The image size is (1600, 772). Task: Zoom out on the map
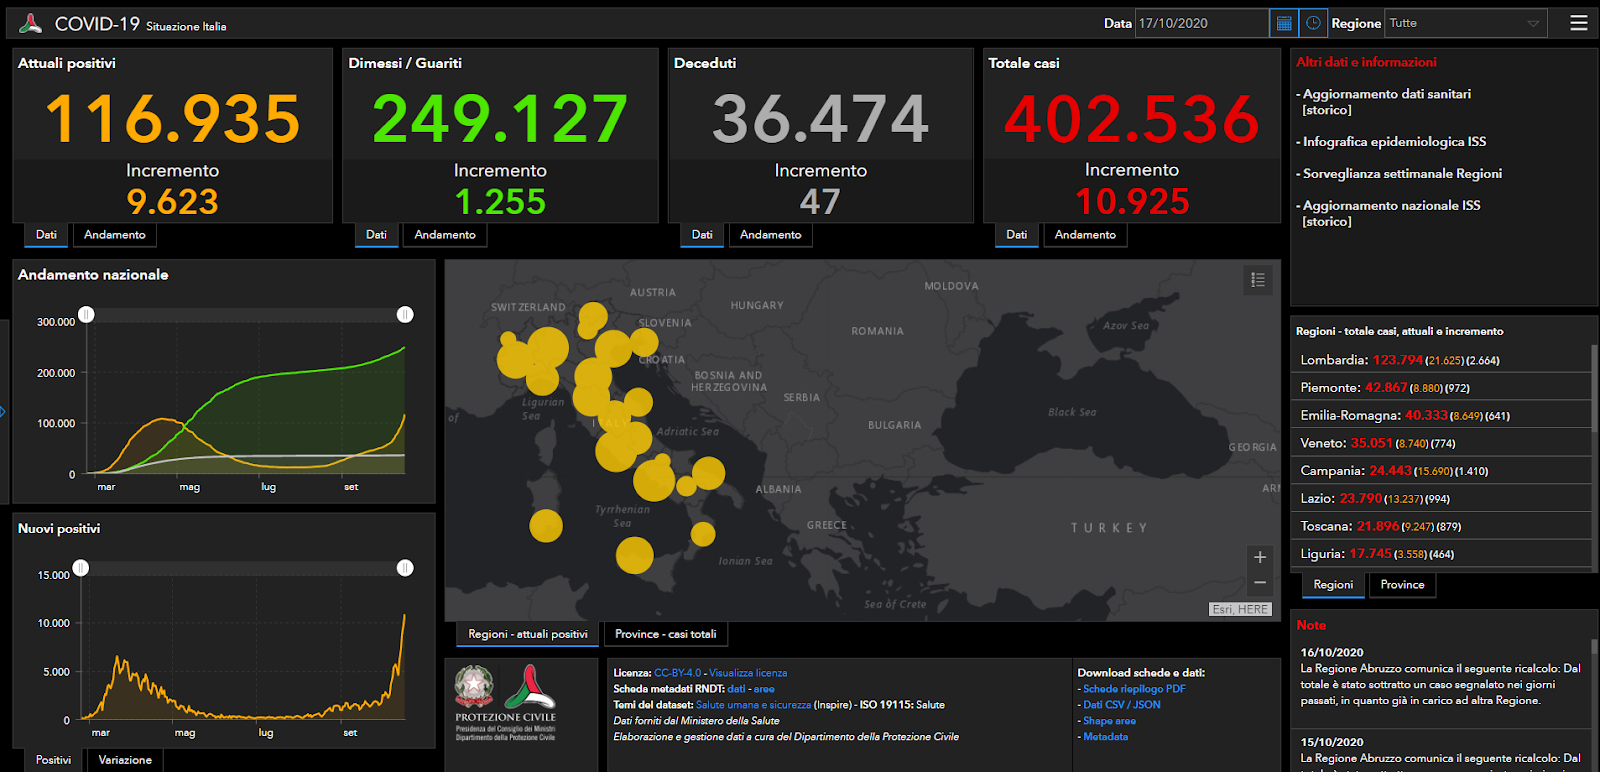(1260, 582)
